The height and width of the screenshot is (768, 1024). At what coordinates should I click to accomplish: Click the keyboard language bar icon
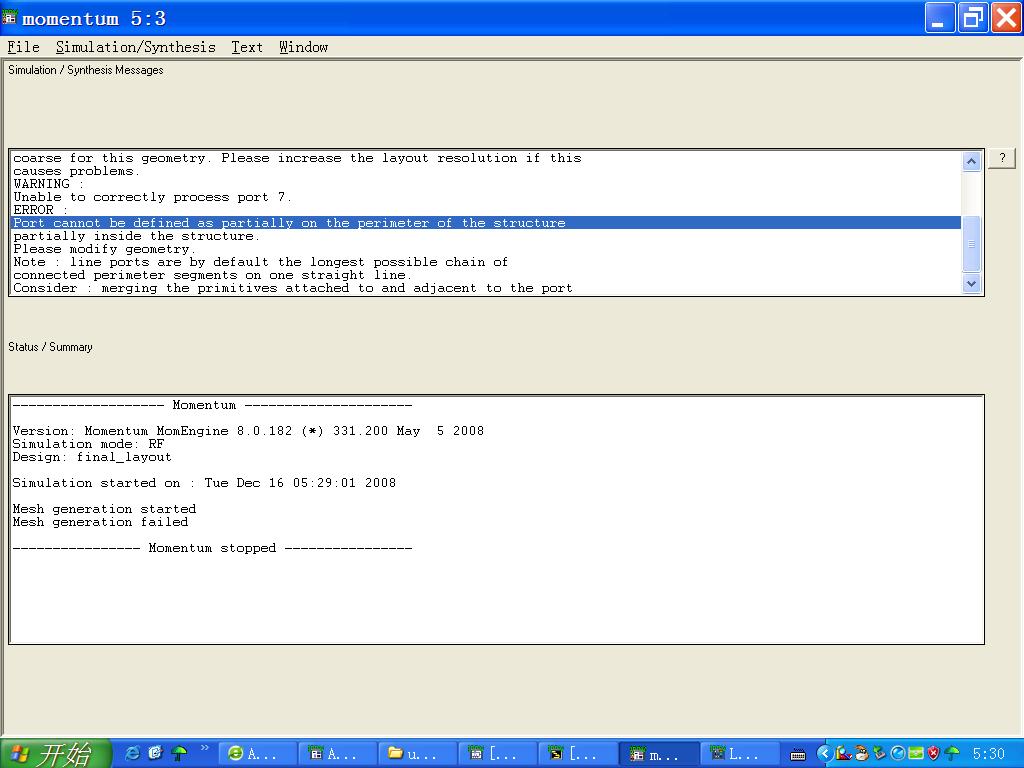click(x=798, y=755)
